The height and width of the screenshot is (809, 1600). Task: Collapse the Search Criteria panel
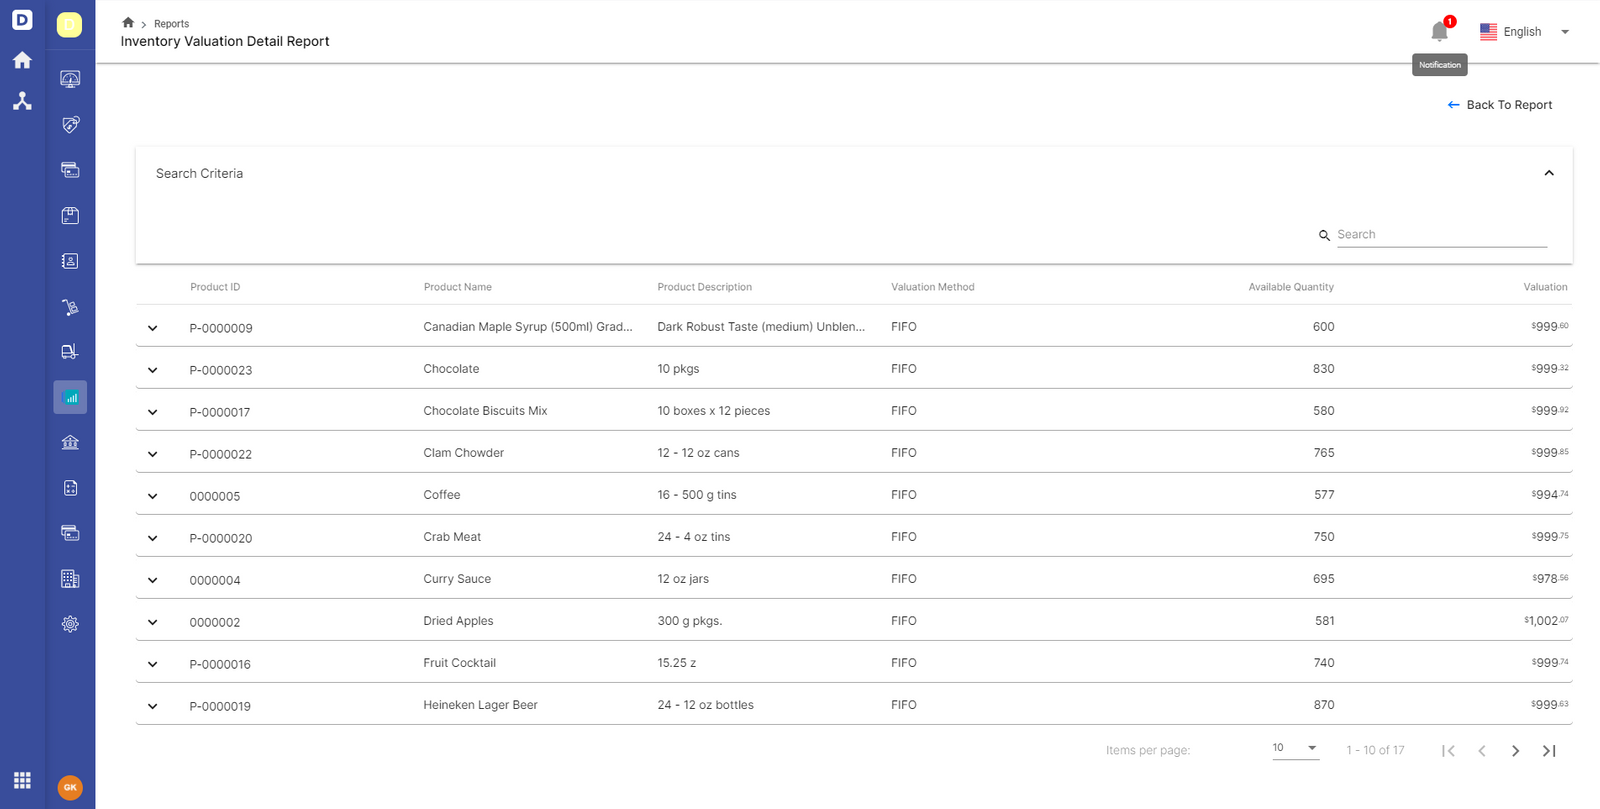tap(1549, 173)
